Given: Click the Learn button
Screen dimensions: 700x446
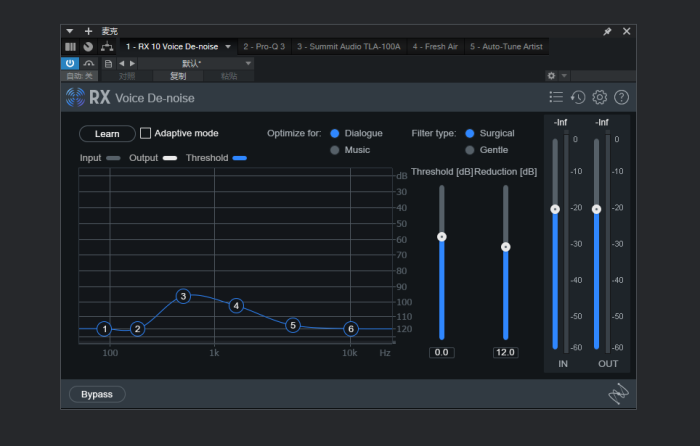Looking at the screenshot, I should (107, 133).
